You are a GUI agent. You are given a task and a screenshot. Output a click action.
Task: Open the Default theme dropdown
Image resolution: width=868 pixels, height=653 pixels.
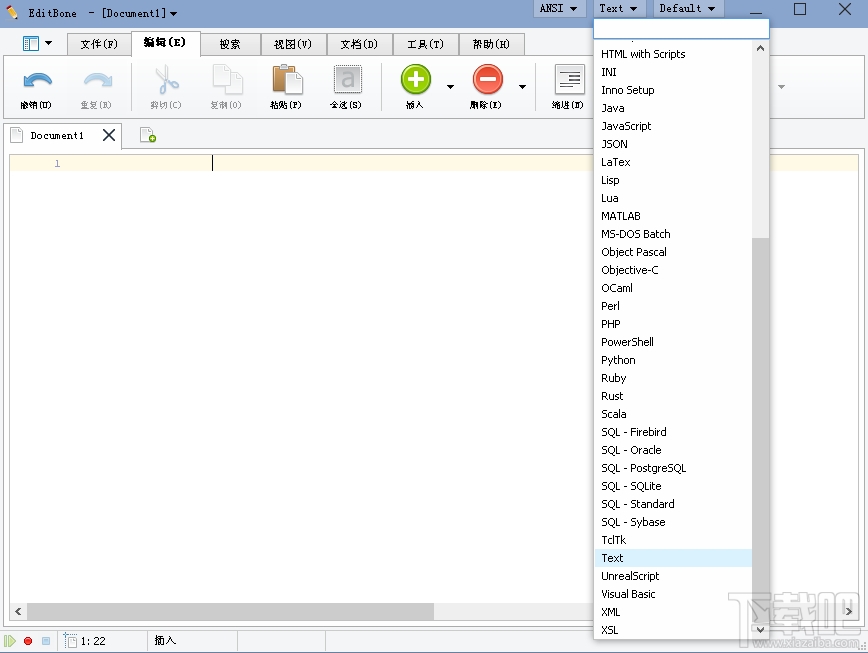click(687, 8)
